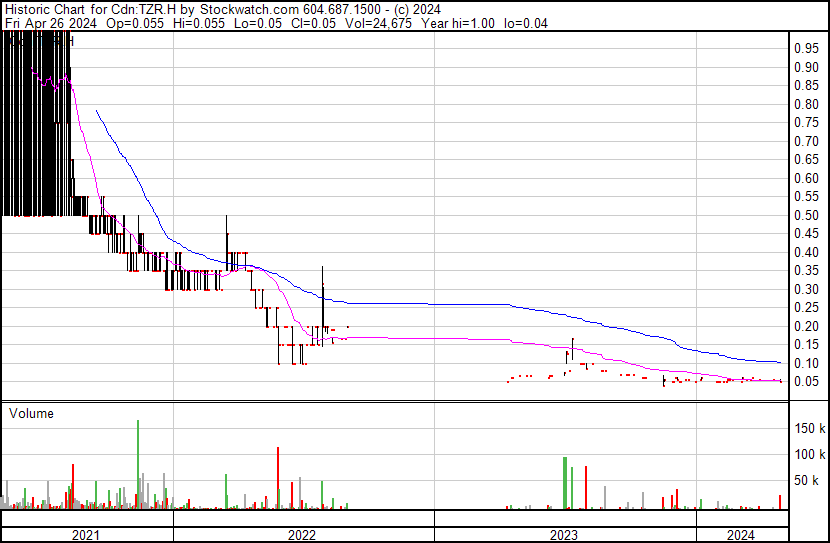The height and width of the screenshot is (543, 830).
Task: Click the 2022 year label on time axis
Action: pyautogui.click(x=302, y=535)
